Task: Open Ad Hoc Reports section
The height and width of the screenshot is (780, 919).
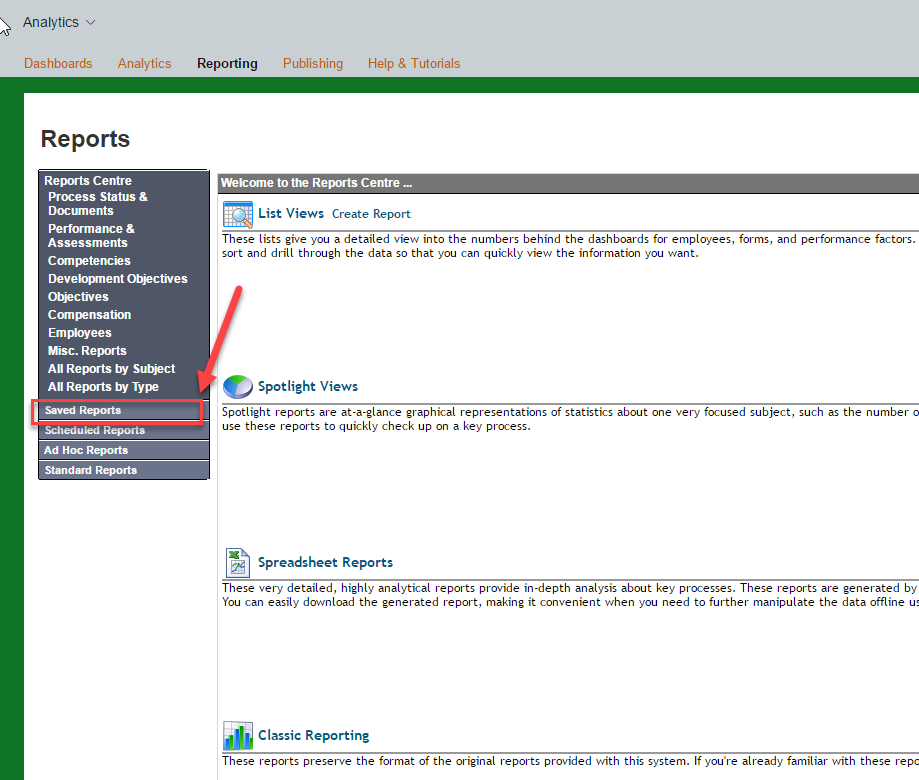Action: [x=124, y=450]
